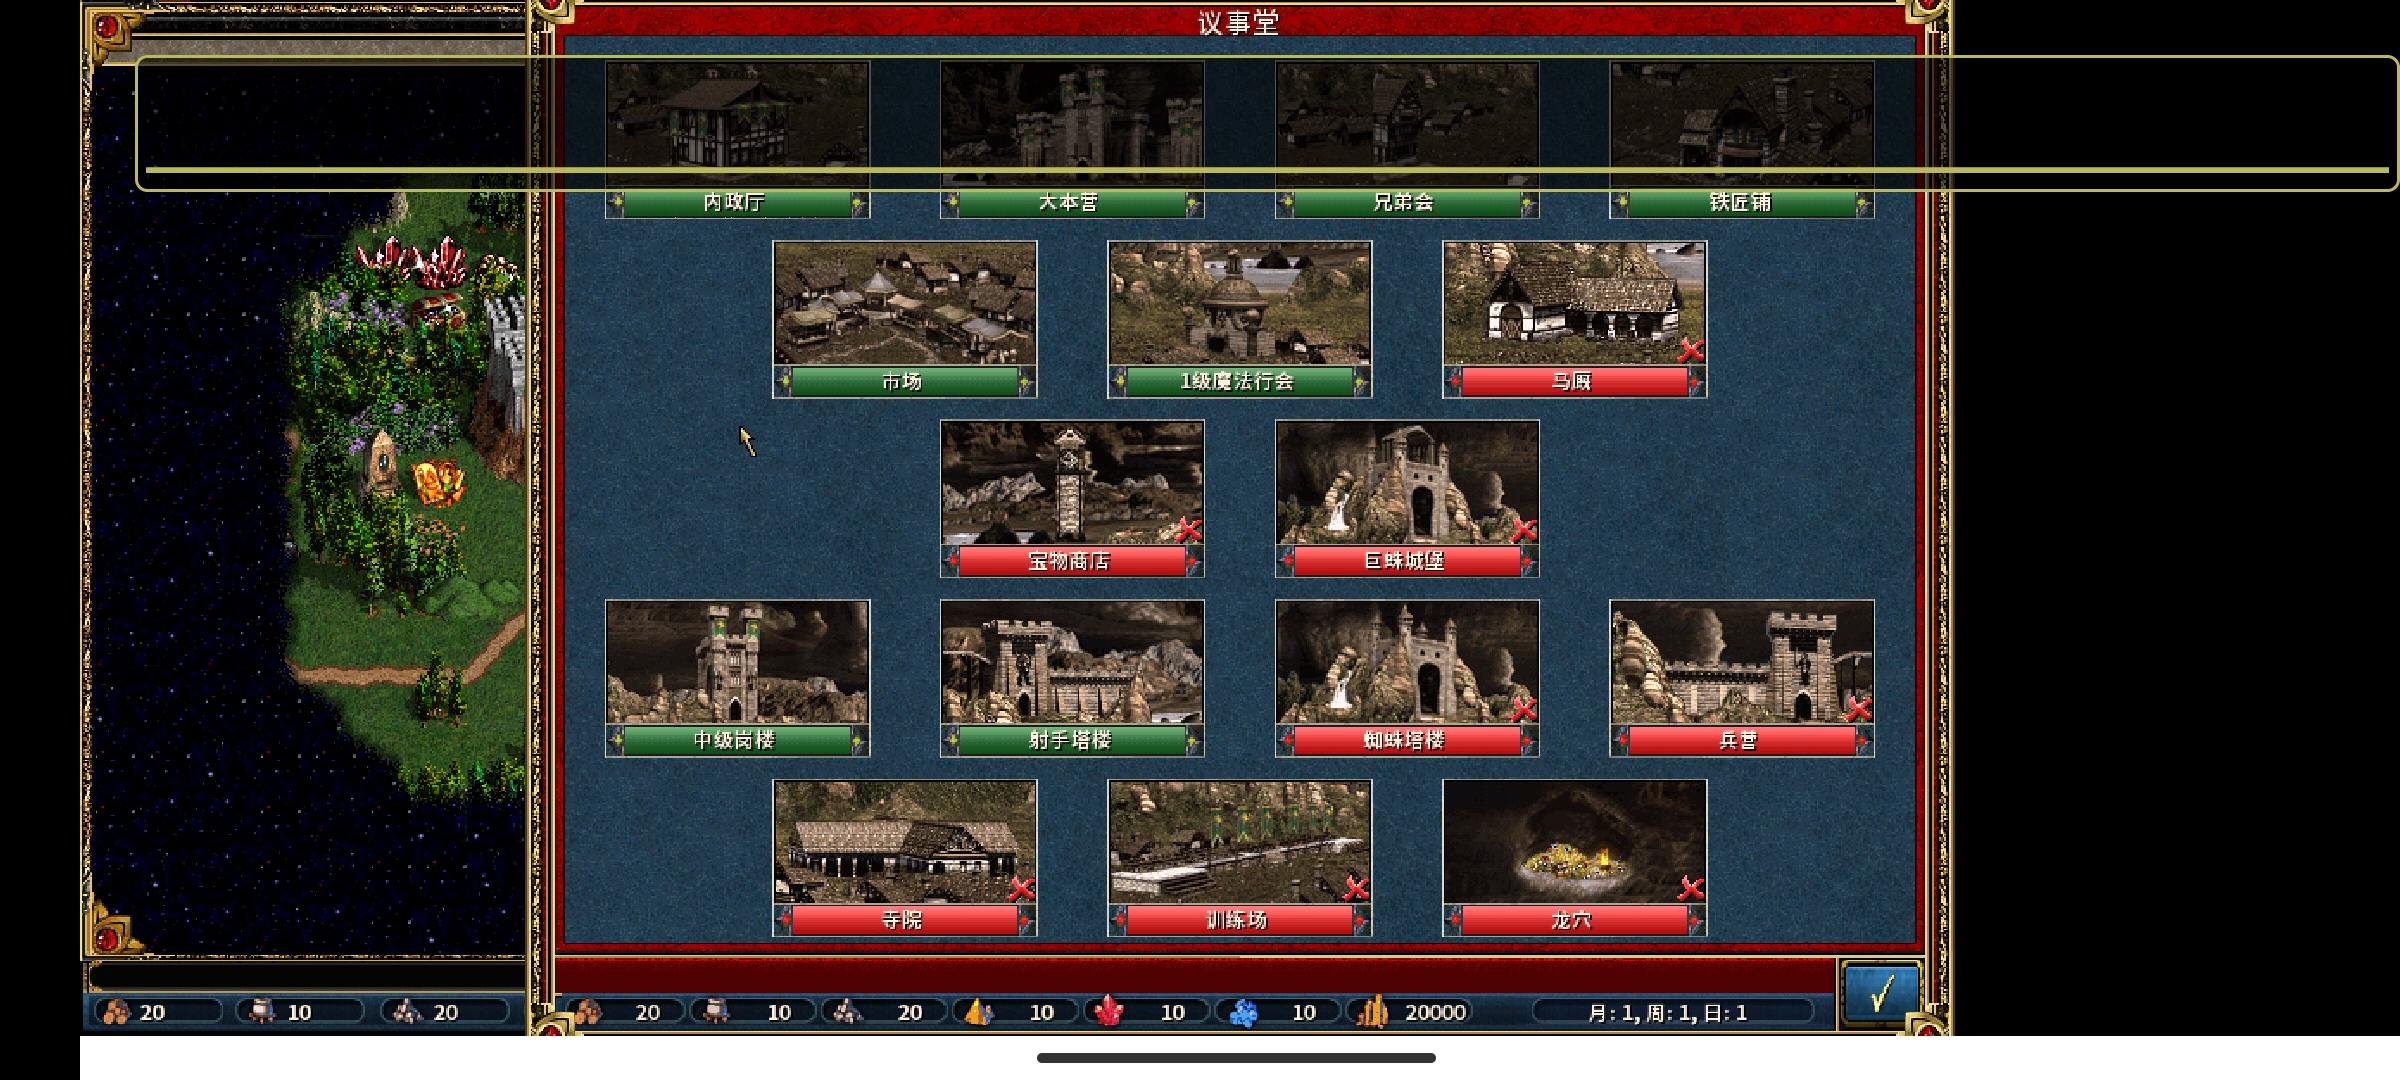Click the treasure chest on the map
The height and width of the screenshot is (1080, 2400).
click(x=438, y=309)
